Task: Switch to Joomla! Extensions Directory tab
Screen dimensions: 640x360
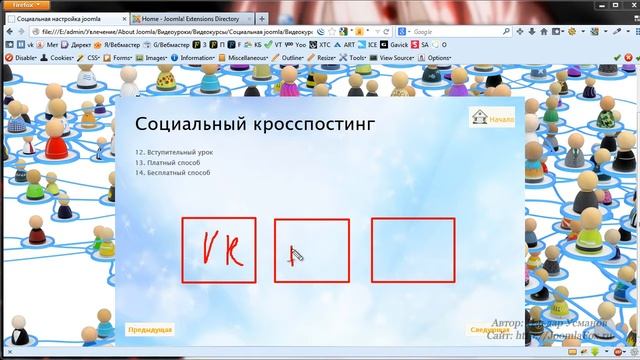Action: pyautogui.click(x=193, y=19)
